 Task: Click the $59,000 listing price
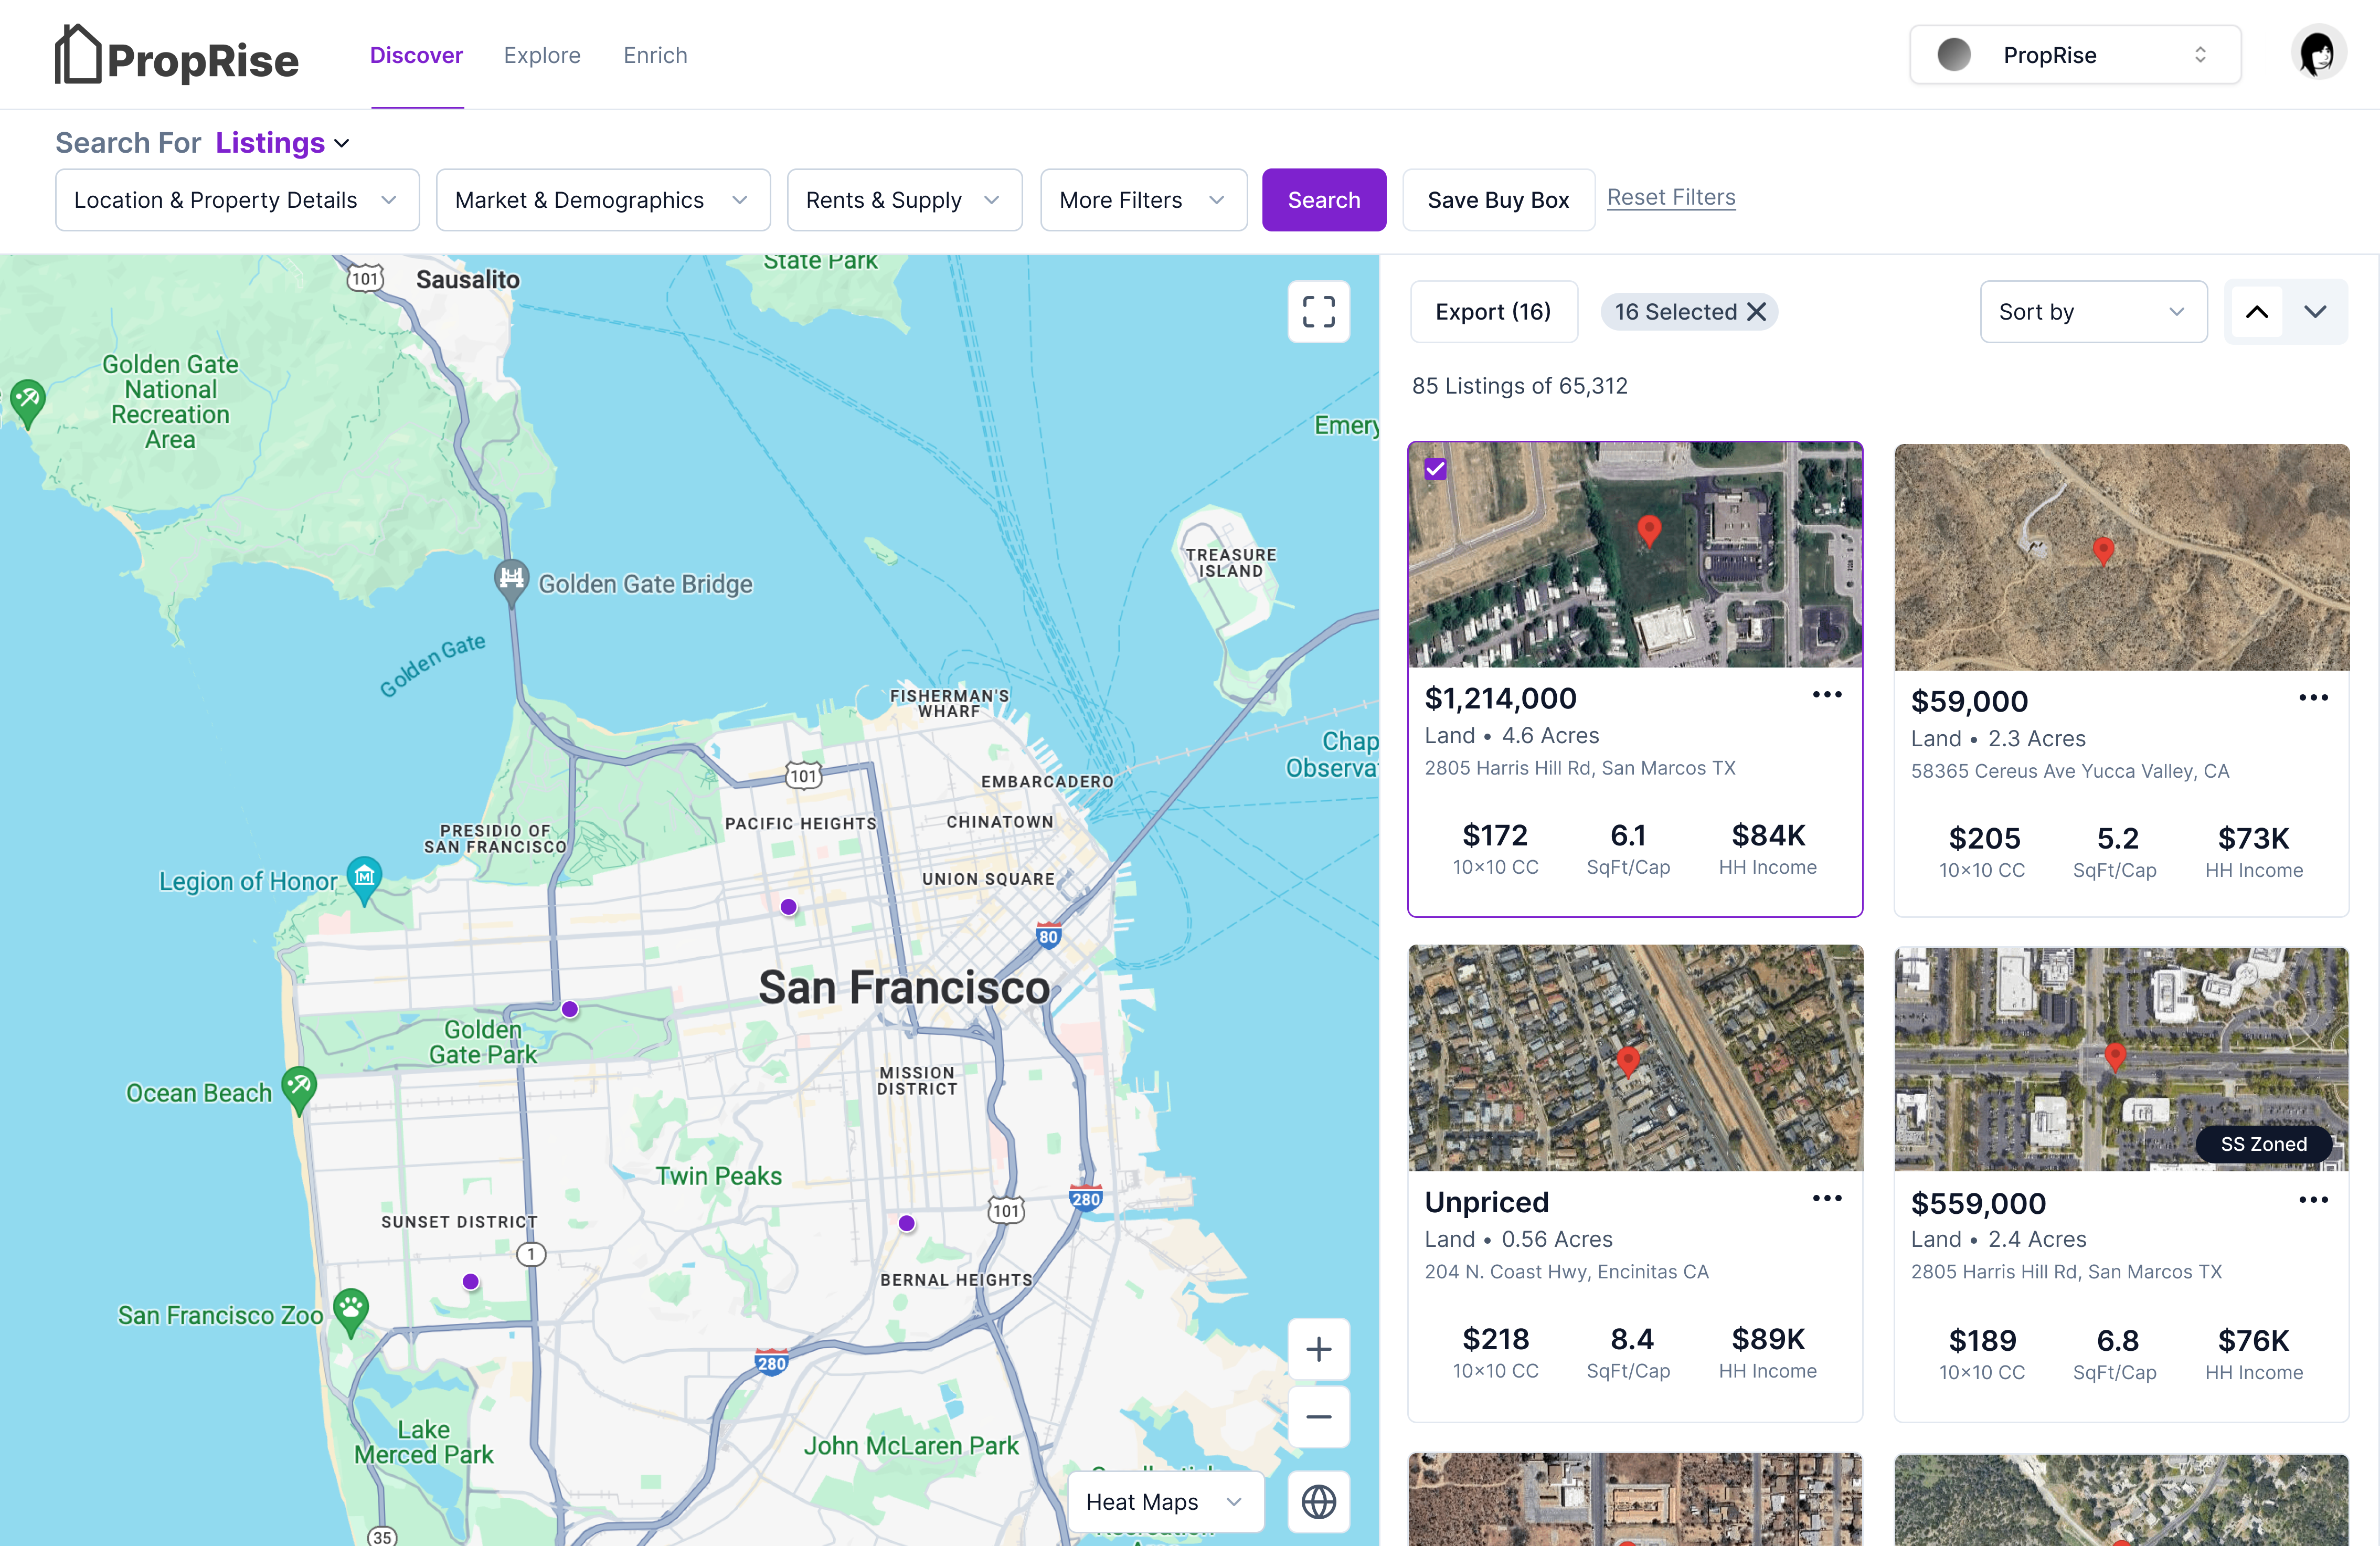[1969, 701]
